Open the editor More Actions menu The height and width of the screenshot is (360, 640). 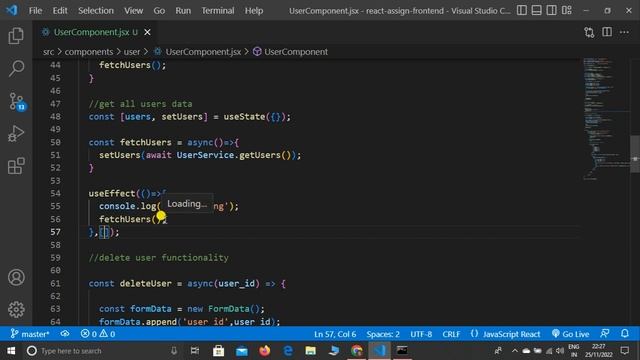click(624, 32)
